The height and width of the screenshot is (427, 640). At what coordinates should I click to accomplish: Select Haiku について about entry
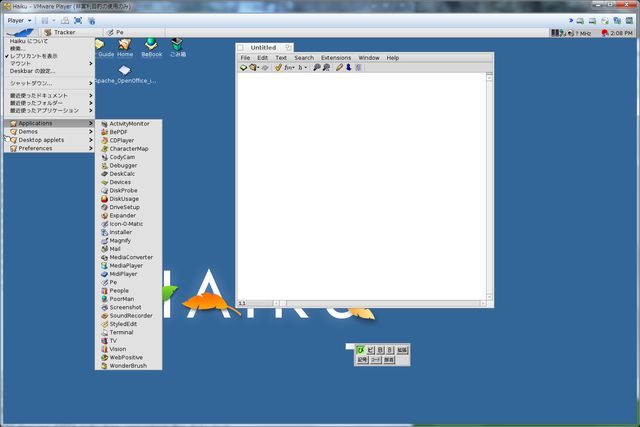49,41
